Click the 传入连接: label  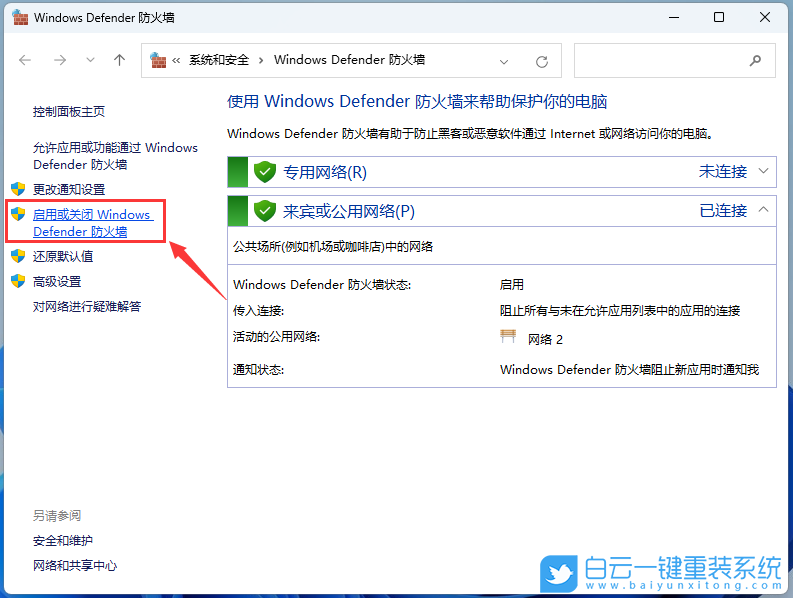click(x=258, y=311)
